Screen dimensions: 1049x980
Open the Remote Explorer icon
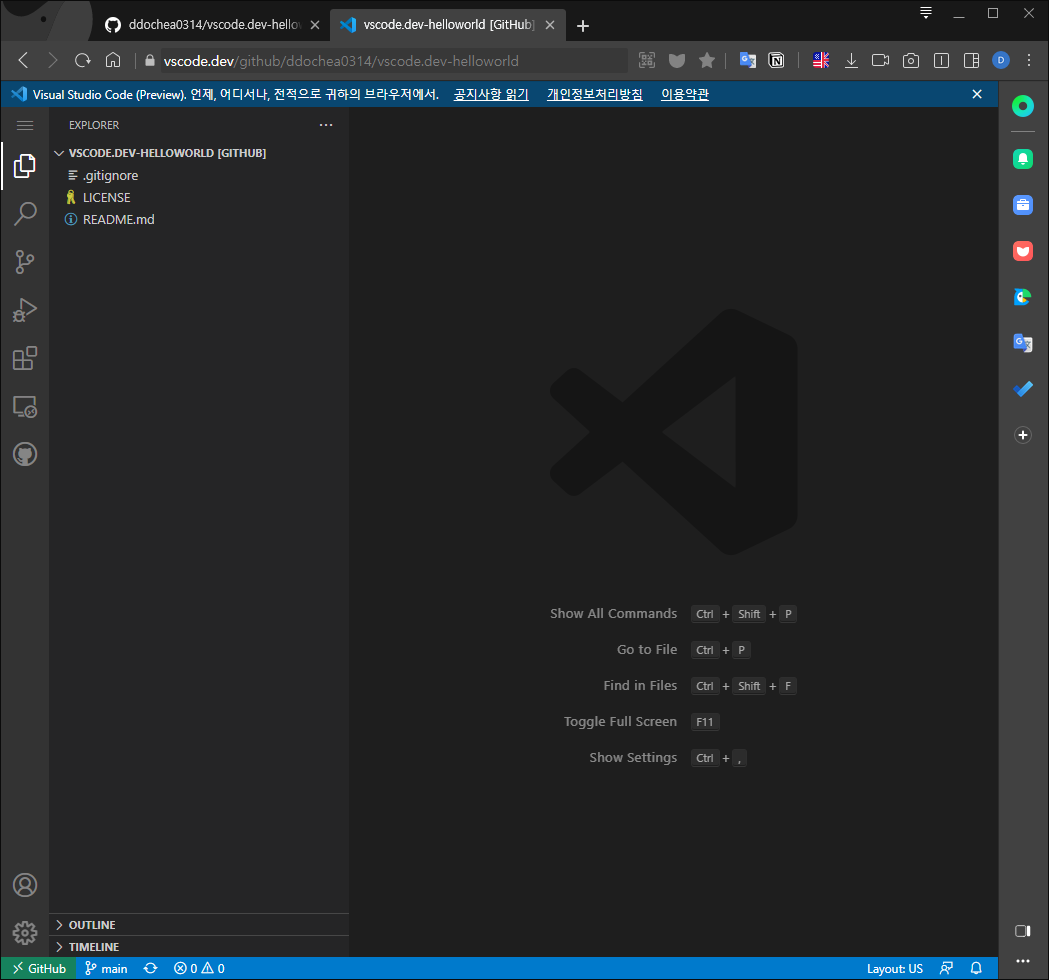click(25, 407)
